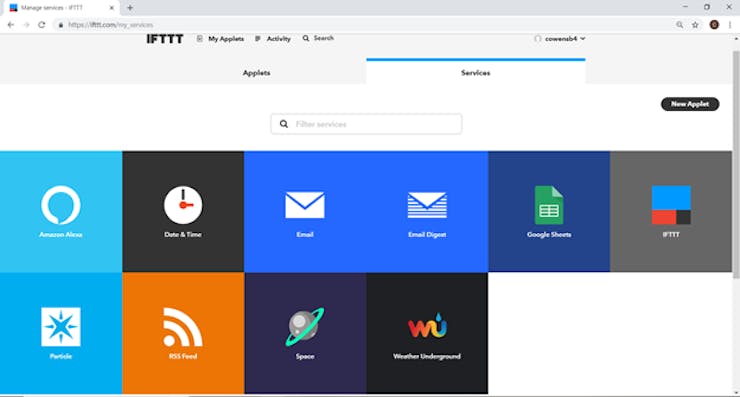The height and width of the screenshot is (397, 740).
Task: Open the RSS Feed service
Action: [x=183, y=333]
